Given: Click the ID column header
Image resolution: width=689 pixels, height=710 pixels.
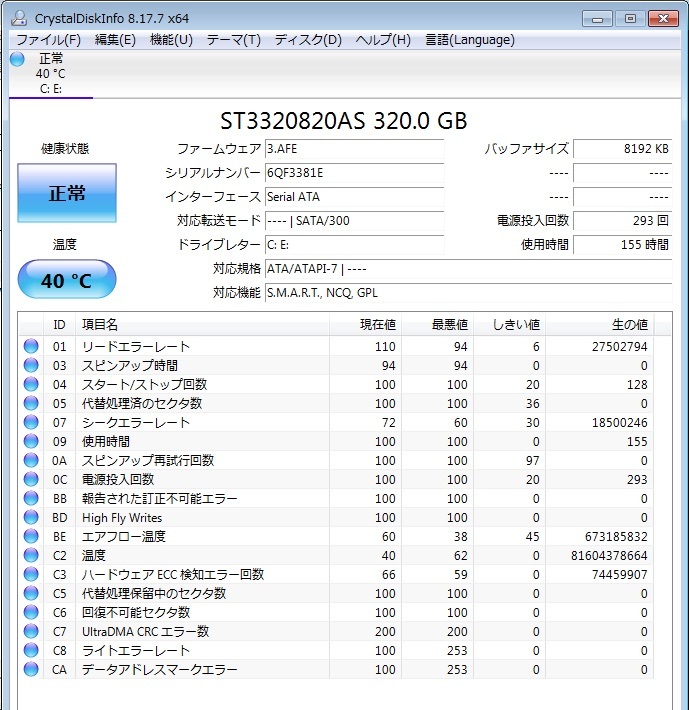Looking at the screenshot, I should [59, 325].
